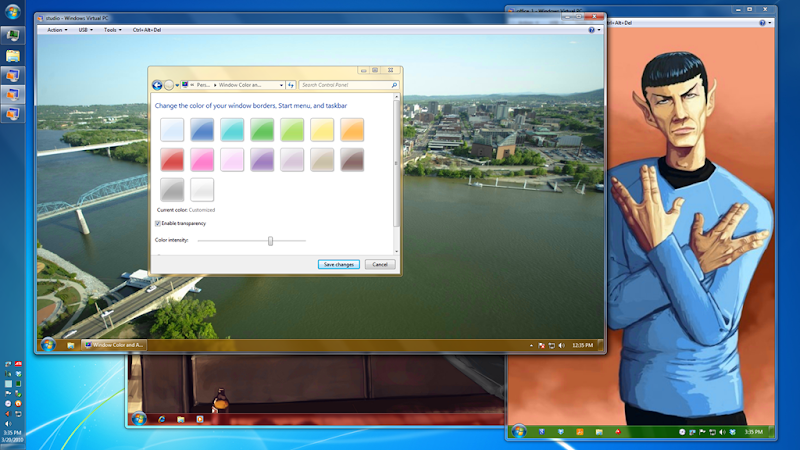The height and width of the screenshot is (450, 800).
Task: Select the hot pink Fuchsia color swatch
Action: [x=202, y=160]
